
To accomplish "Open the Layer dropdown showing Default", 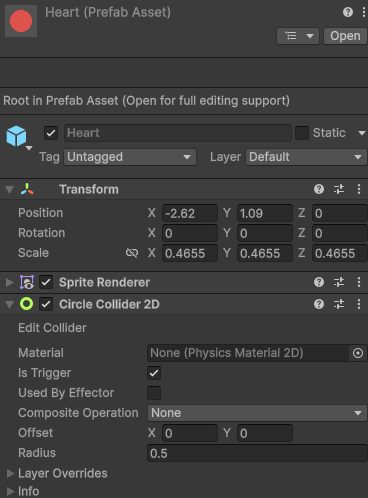I will [306, 157].
